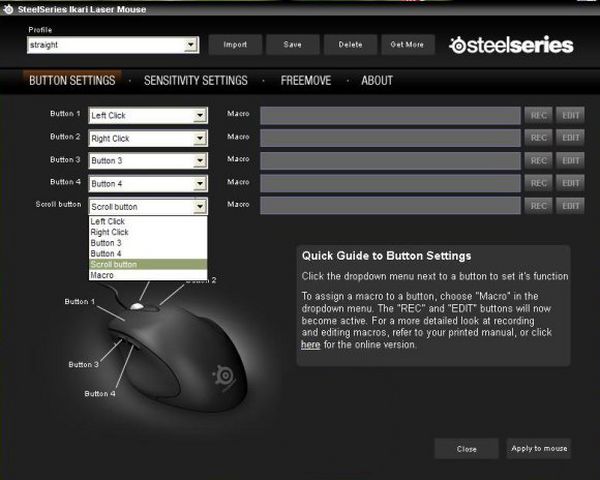Open the FreeMove tab
Screen dimensions: 600x480
[308, 80]
